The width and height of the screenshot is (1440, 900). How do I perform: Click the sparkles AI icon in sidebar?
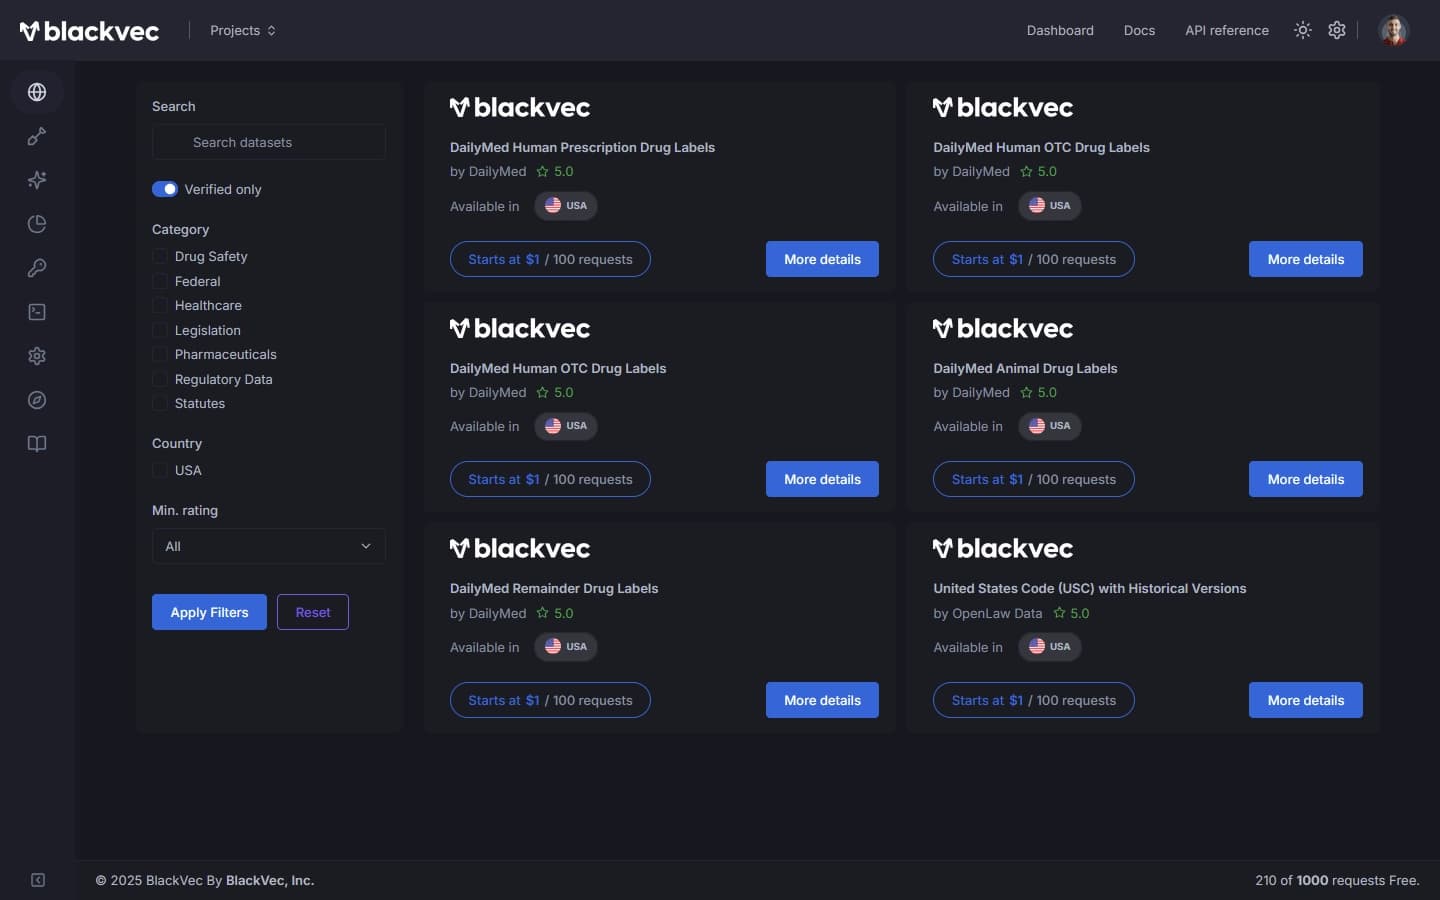click(x=37, y=180)
